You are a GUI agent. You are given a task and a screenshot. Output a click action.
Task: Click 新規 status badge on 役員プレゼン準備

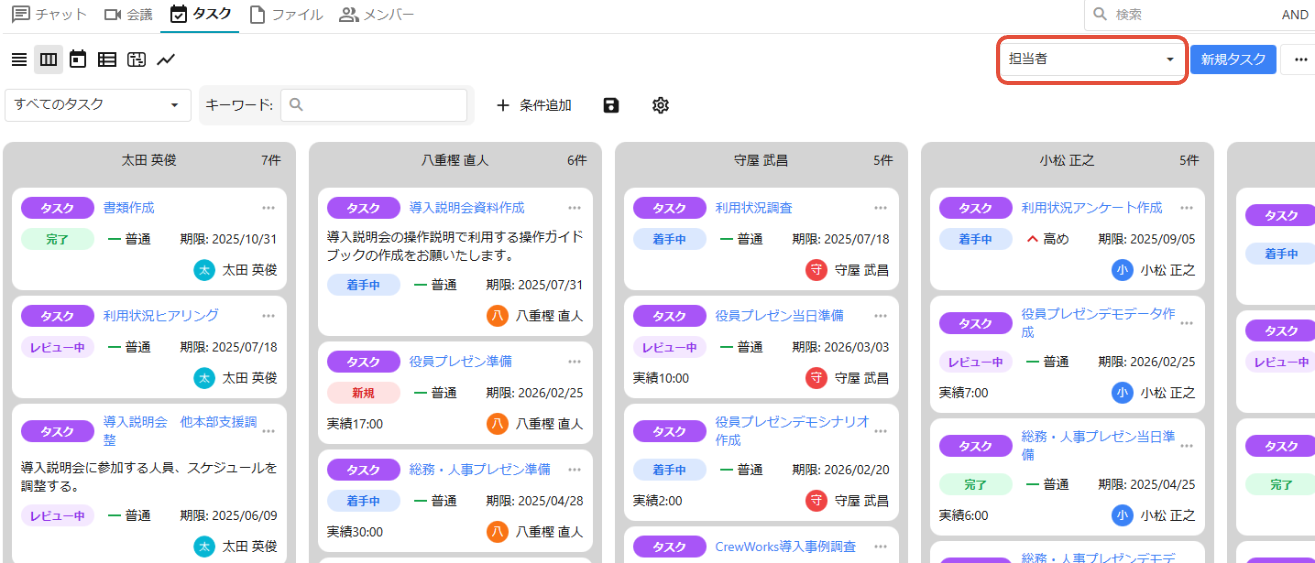364,393
